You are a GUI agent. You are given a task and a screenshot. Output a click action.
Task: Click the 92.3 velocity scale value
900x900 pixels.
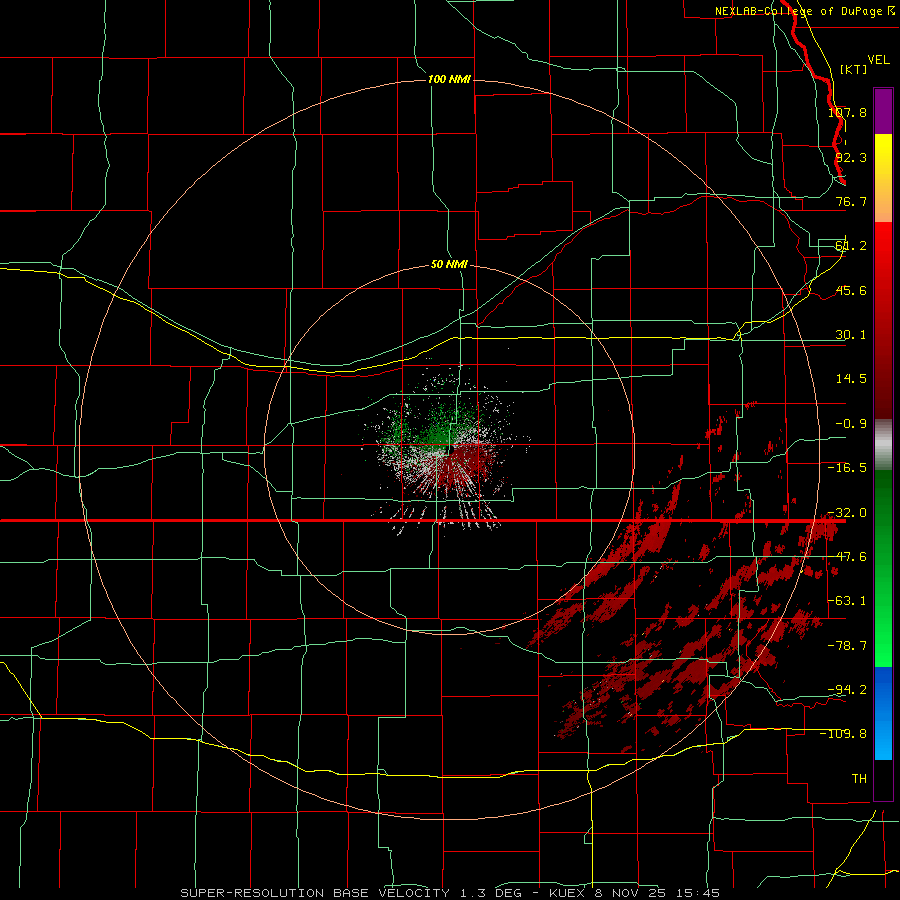click(851, 157)
